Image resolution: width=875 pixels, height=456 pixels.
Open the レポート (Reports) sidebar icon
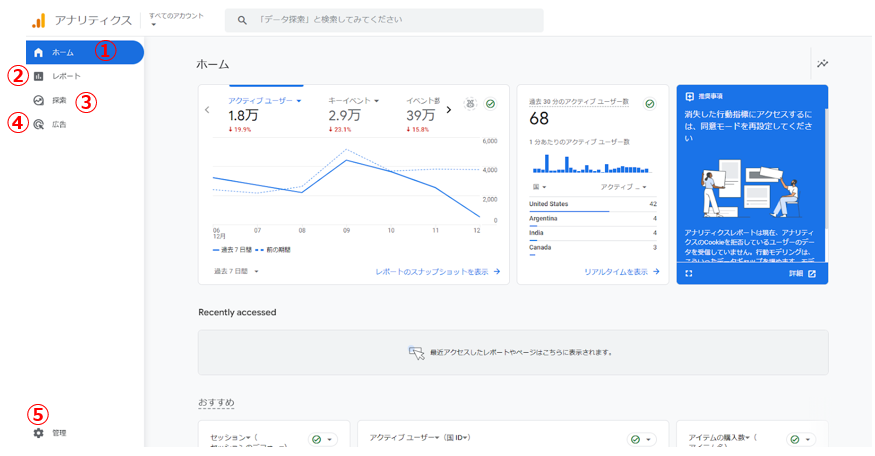[38, 76]
